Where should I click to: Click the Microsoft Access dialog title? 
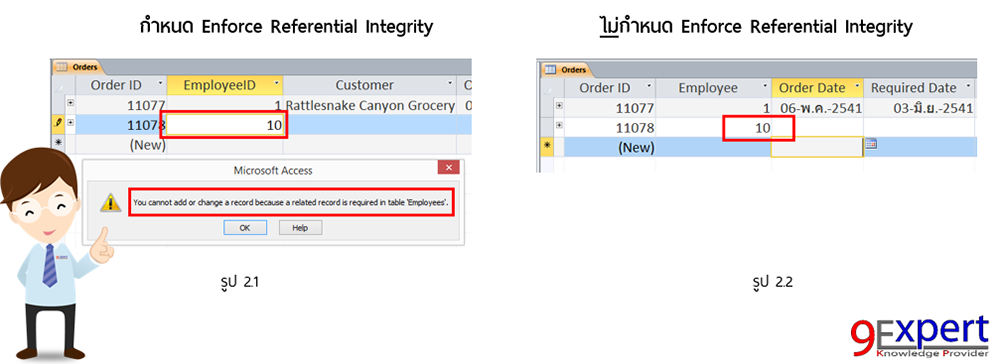click(x=273, y=170)
